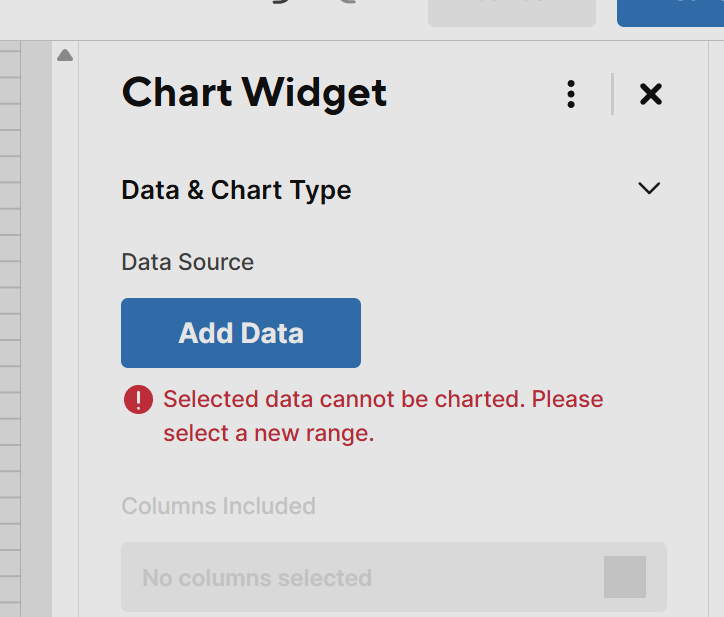724x617 pixels.
Task: Click the red error alert icon
Action: (138, 400)
